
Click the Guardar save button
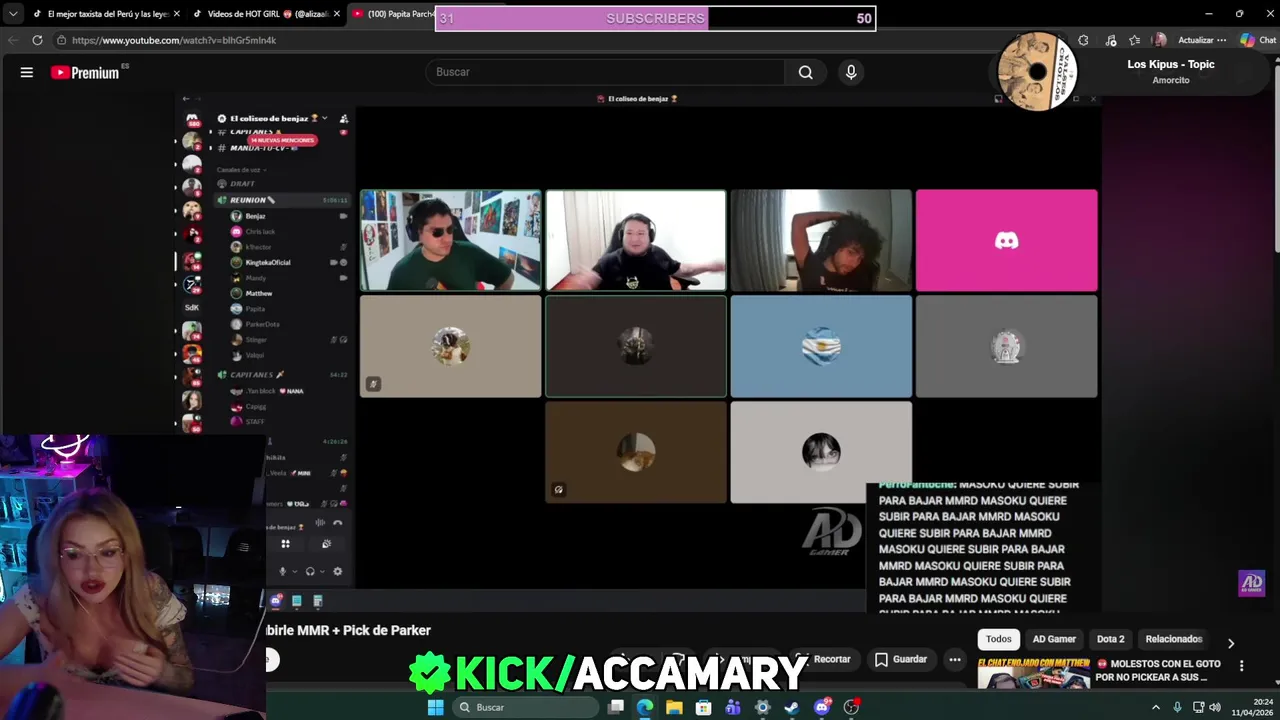click(901, 659)
